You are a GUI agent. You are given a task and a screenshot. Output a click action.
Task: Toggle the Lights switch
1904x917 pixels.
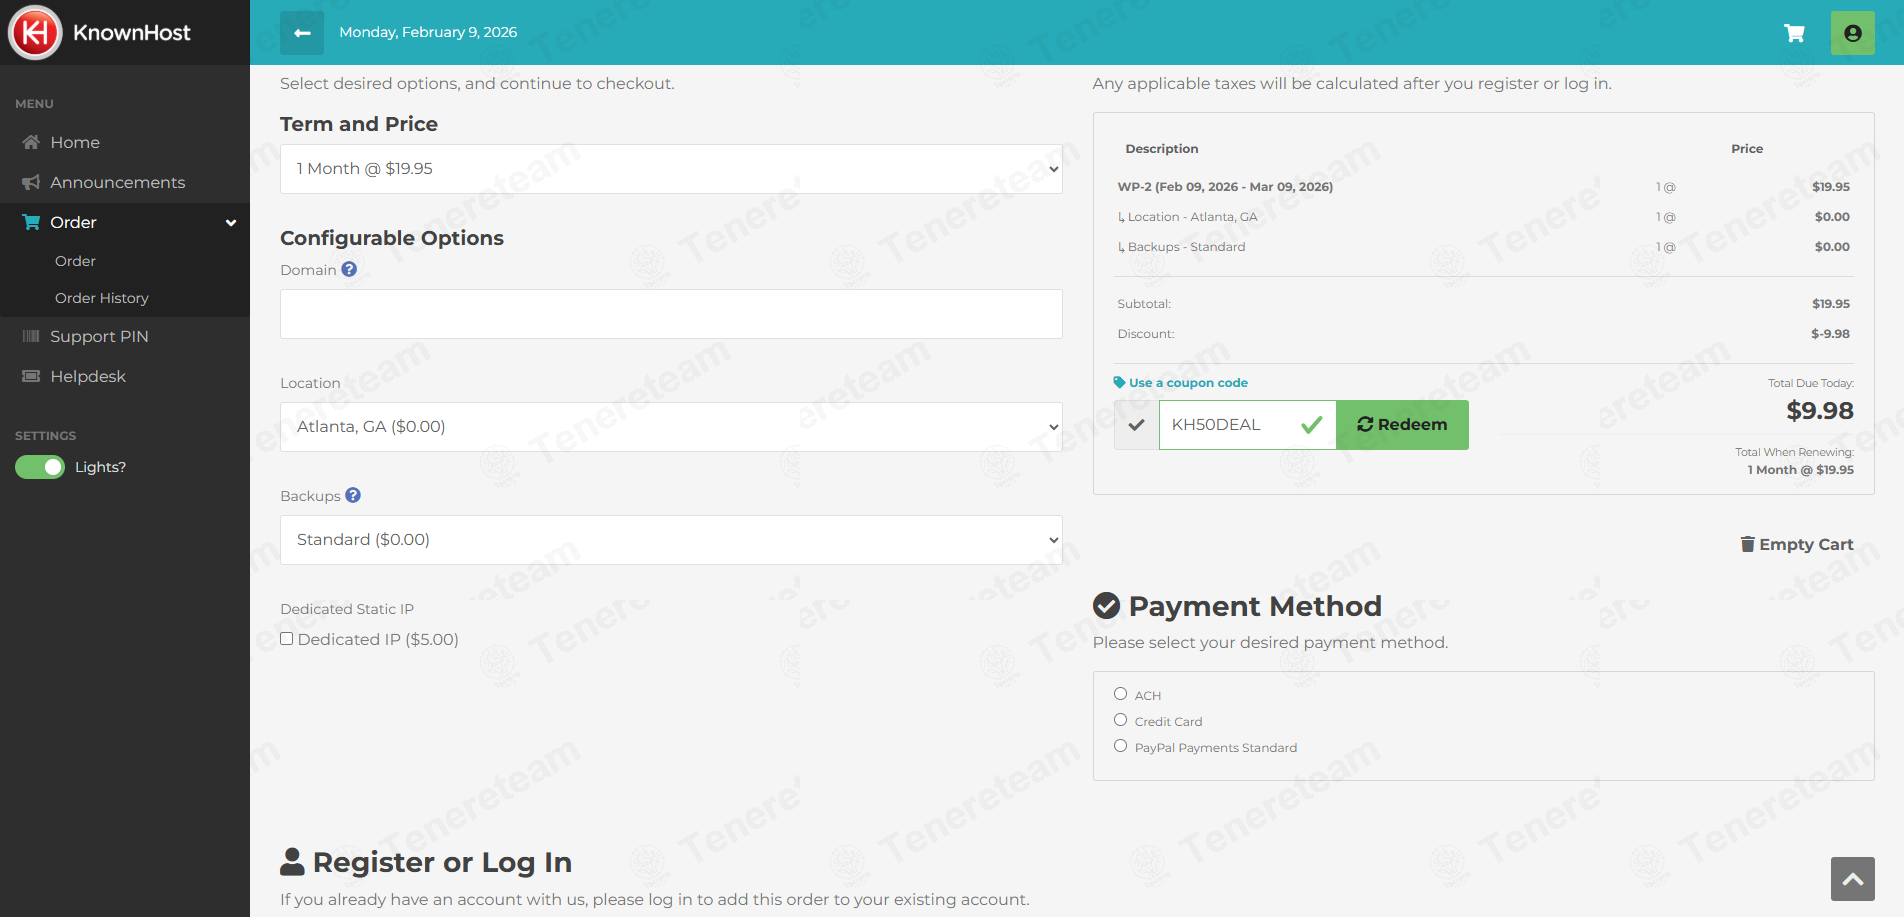tap(40, 467)
